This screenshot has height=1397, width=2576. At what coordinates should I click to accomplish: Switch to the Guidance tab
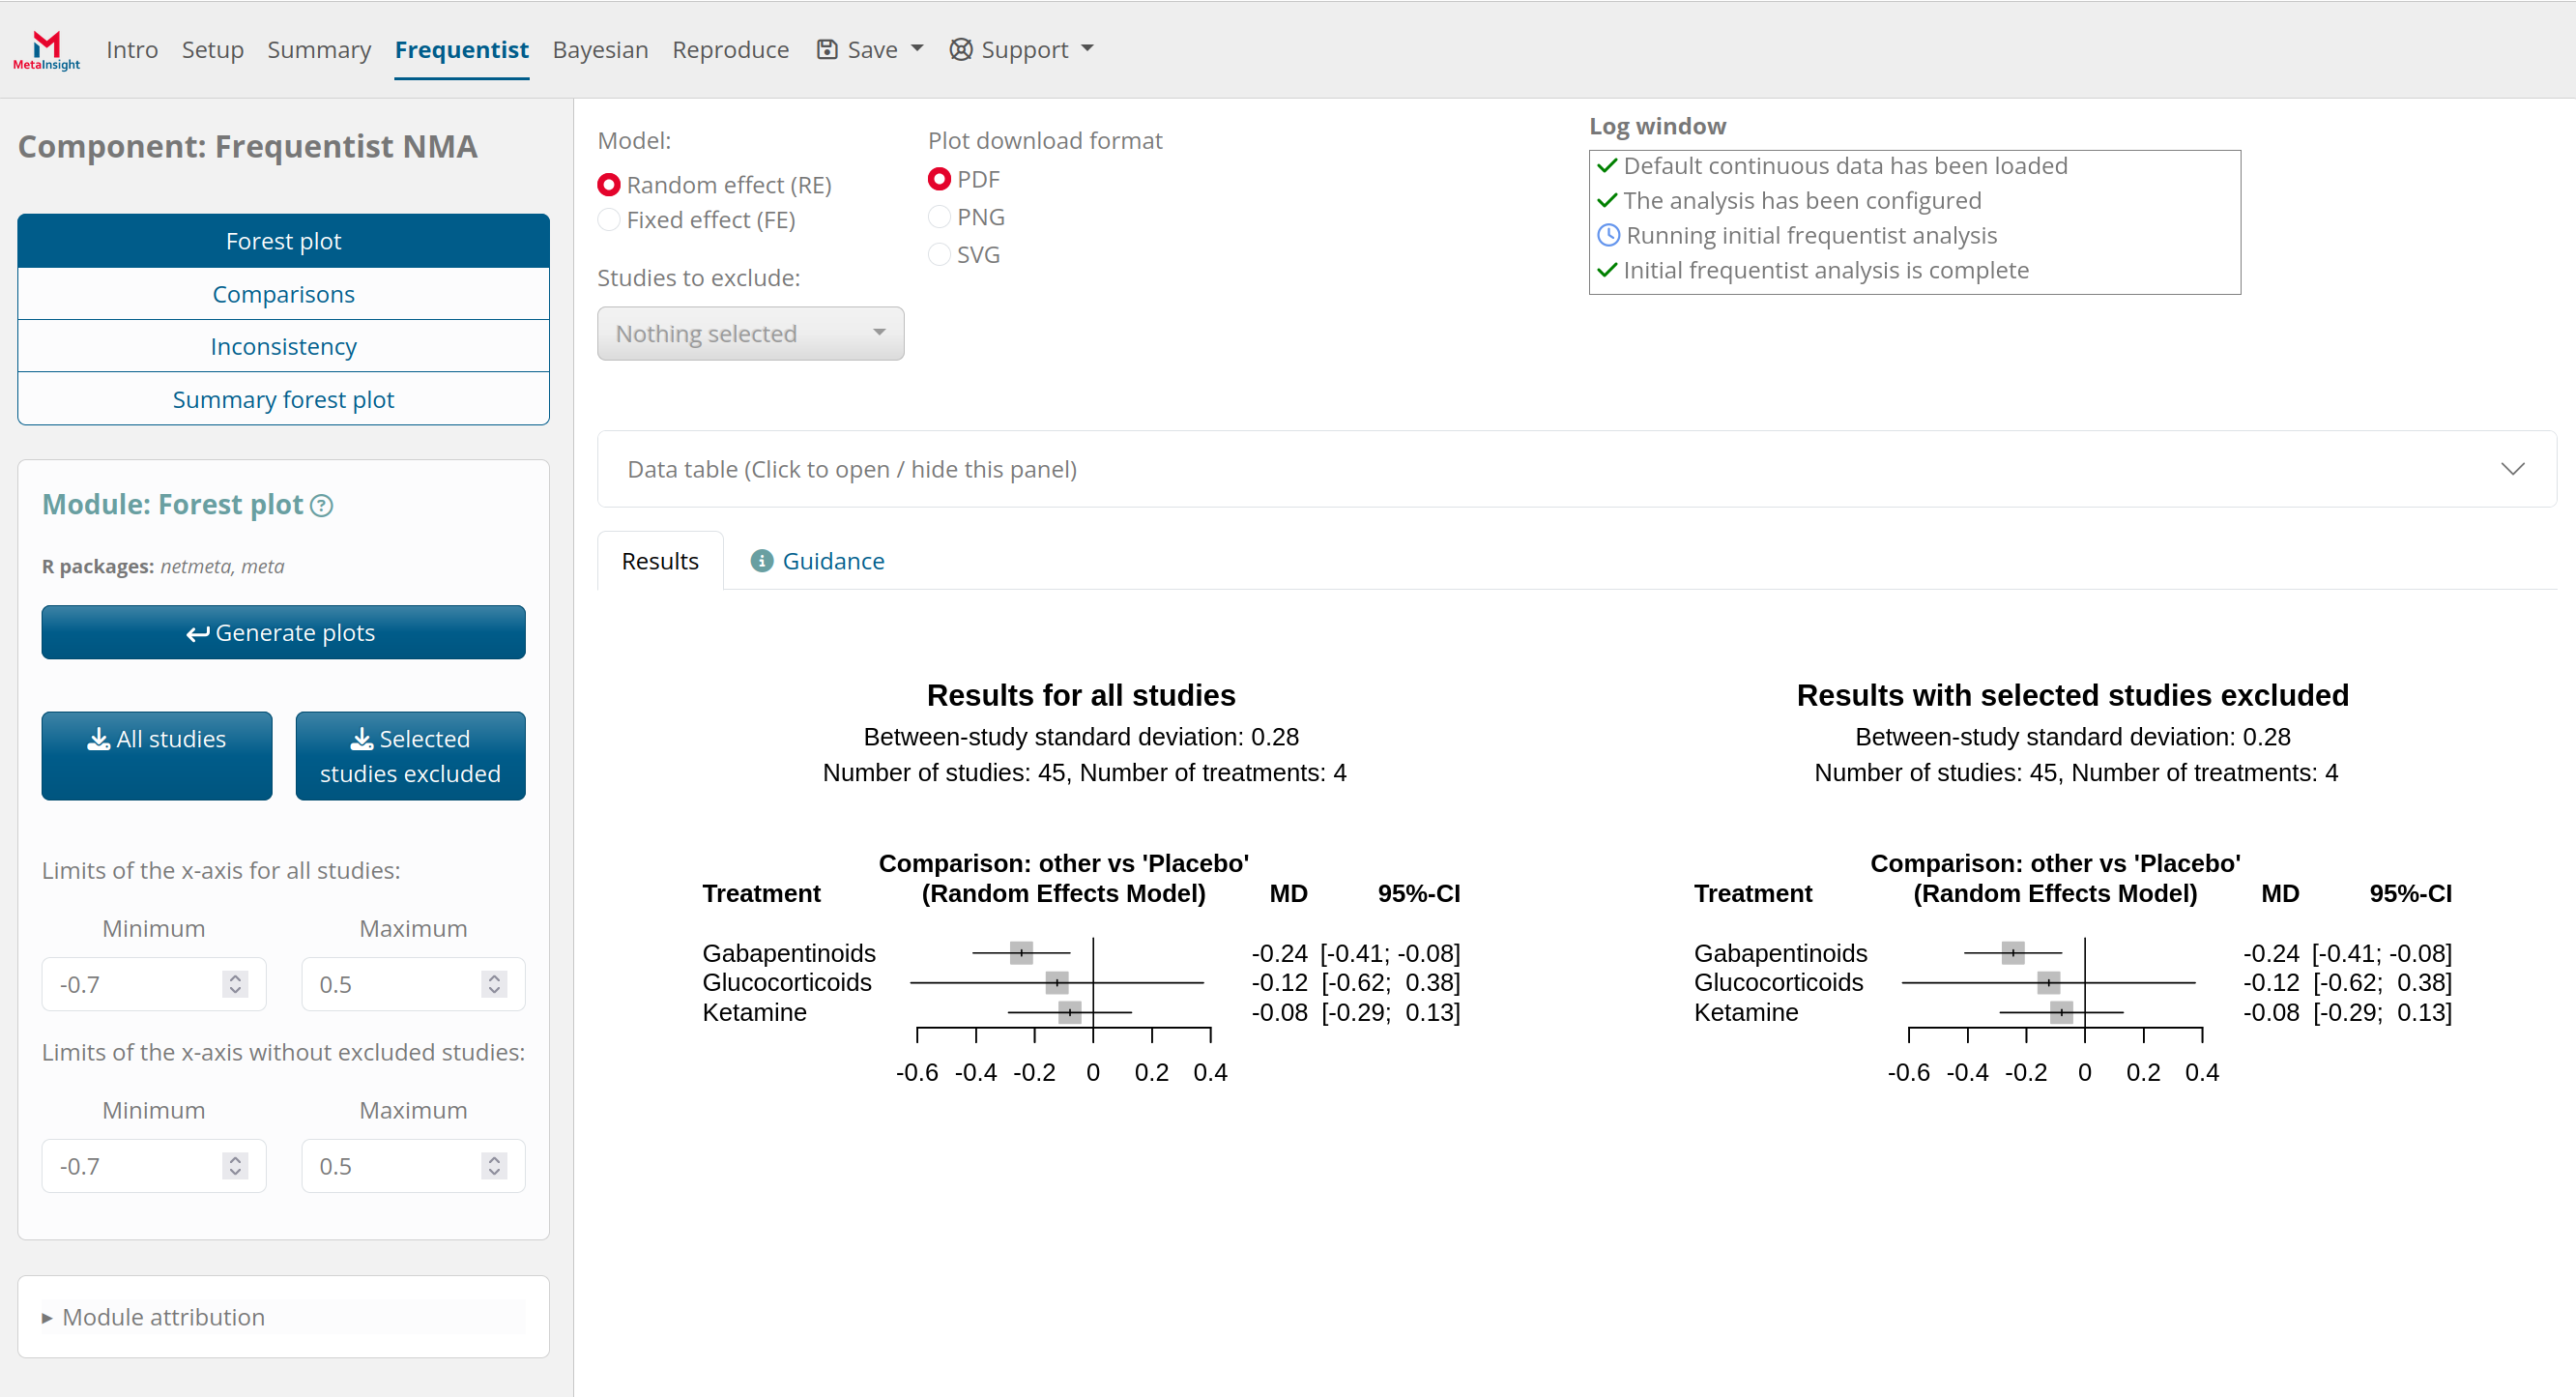point(834,561)
